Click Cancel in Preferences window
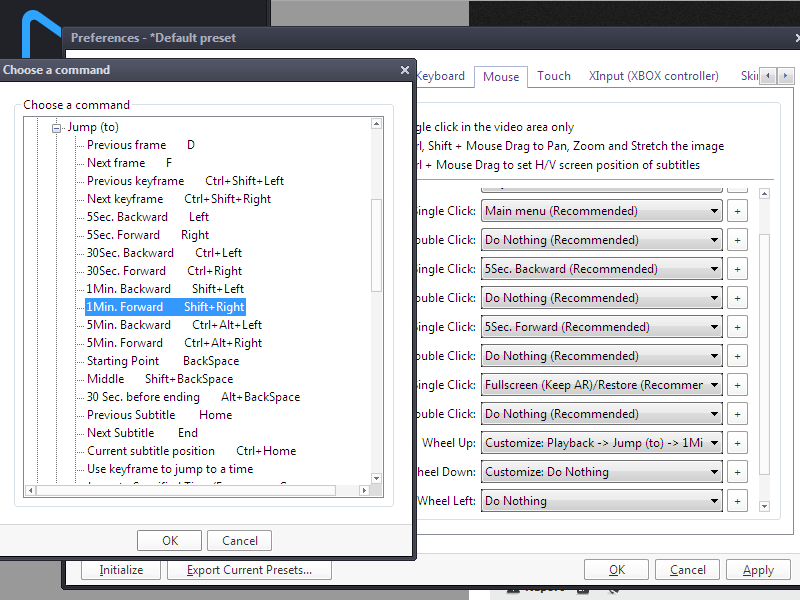The image size is (800, 600). pos(687,570)
